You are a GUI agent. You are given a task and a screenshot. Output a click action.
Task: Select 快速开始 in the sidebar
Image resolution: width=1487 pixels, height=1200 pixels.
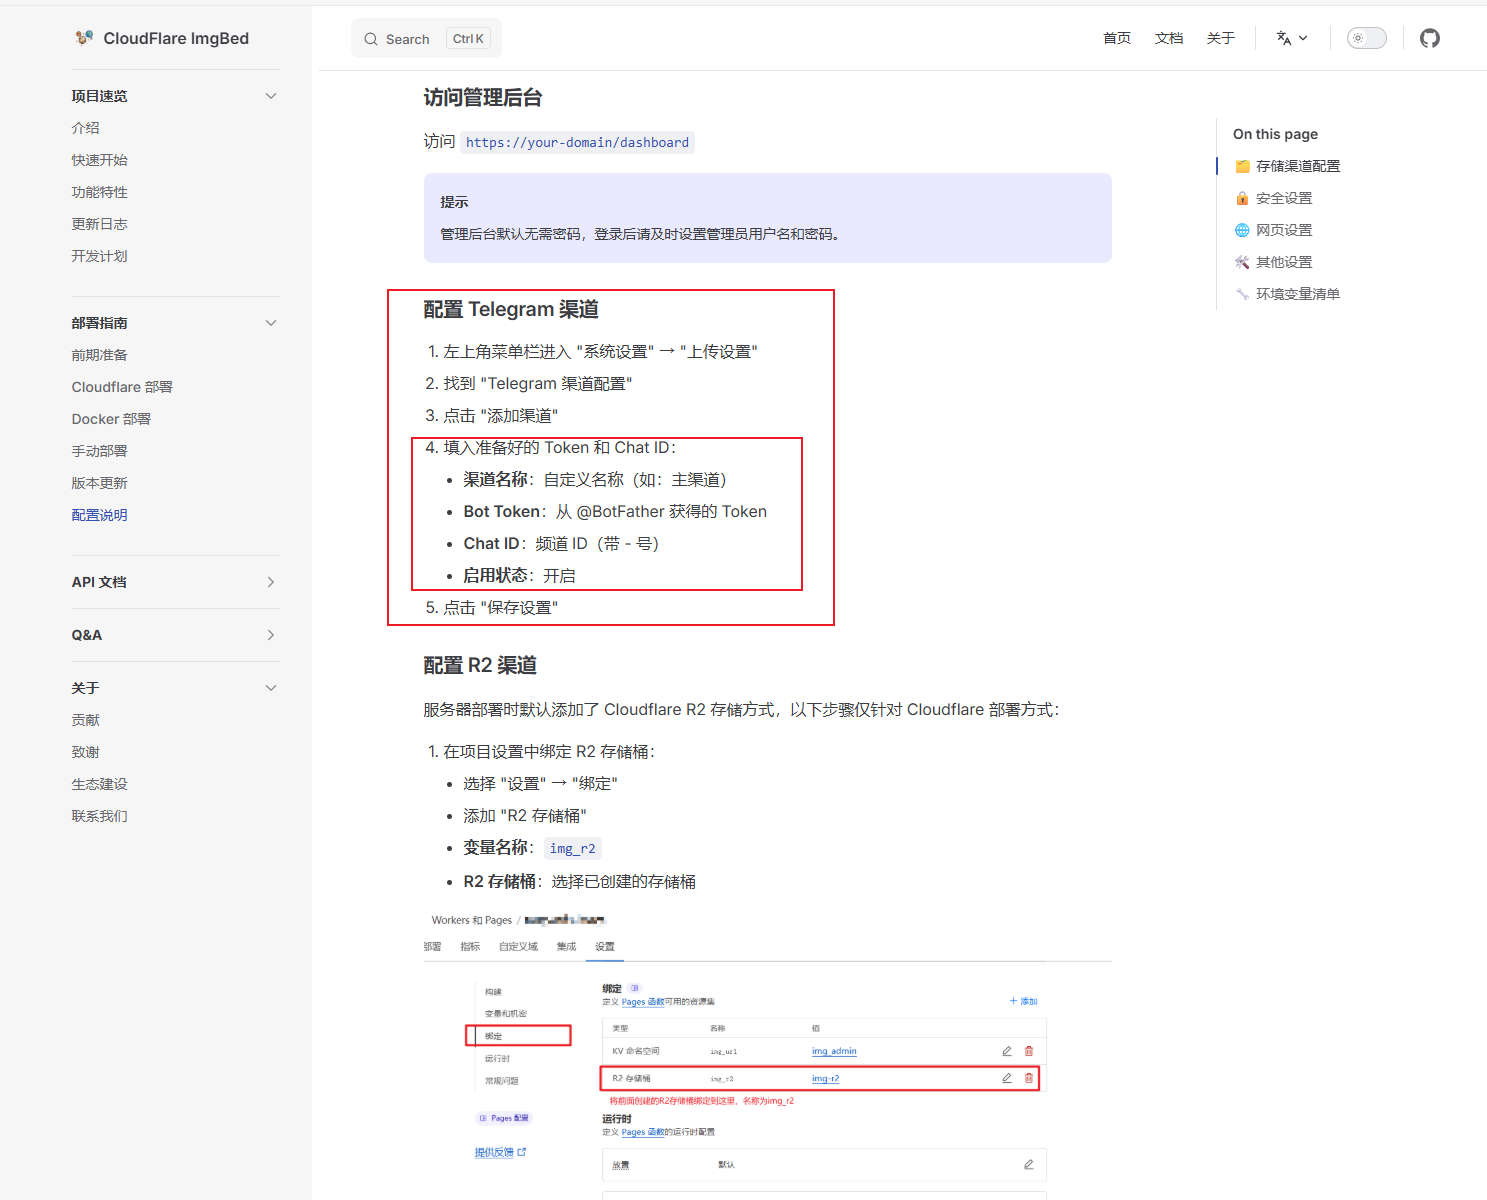click(x=100, y=160)
